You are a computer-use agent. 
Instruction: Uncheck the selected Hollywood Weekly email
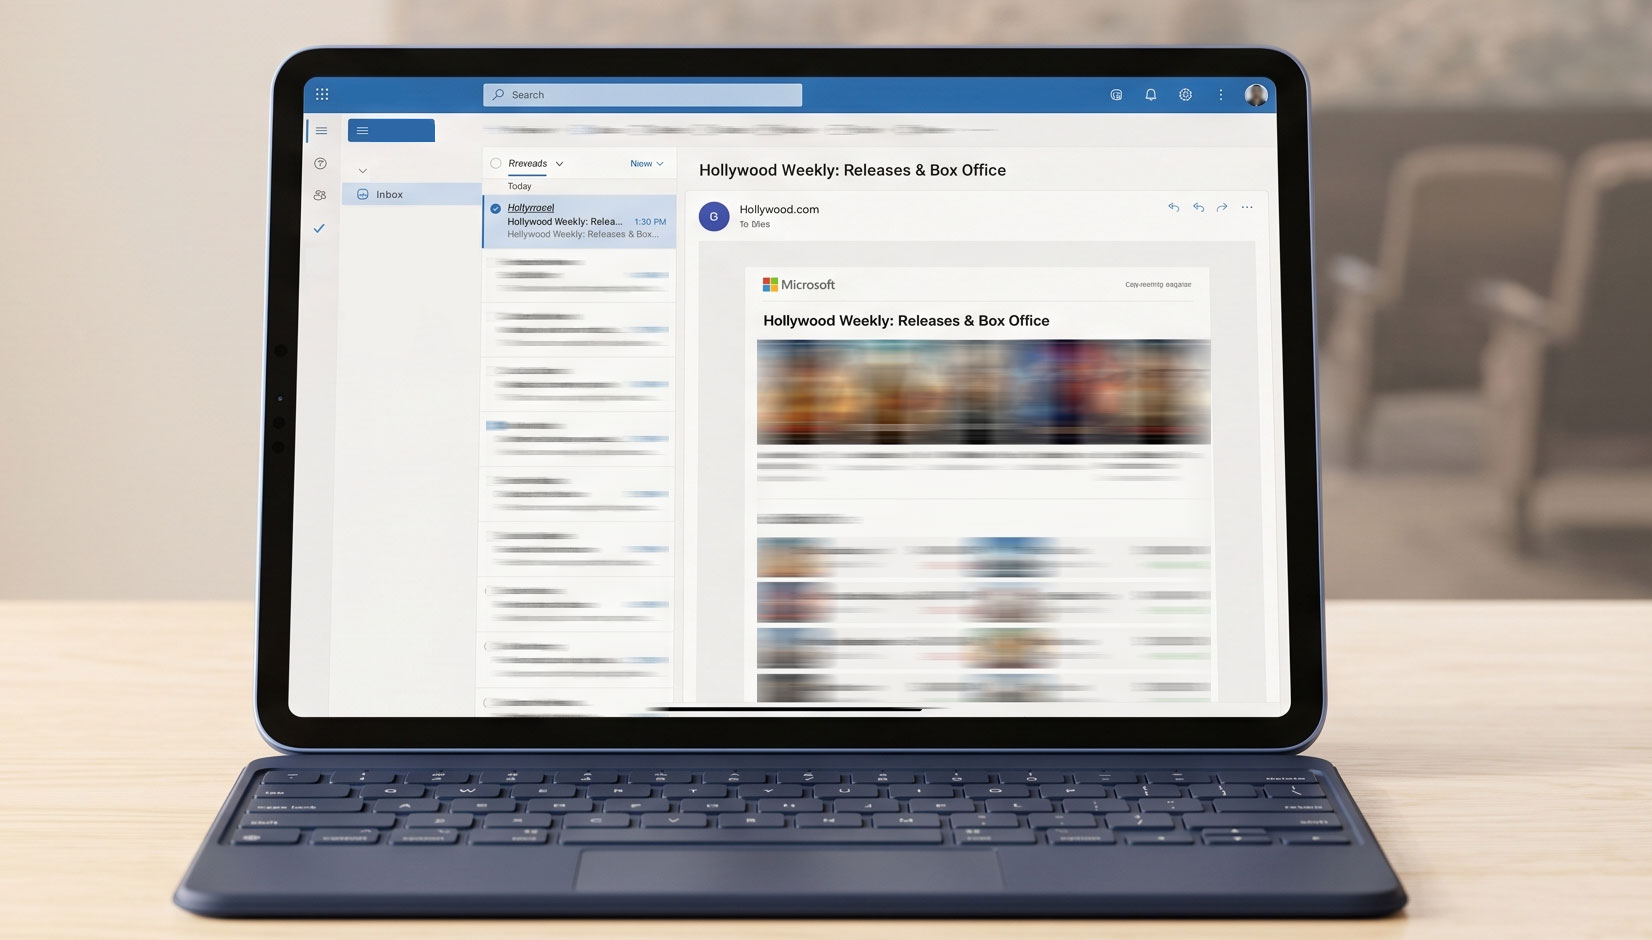tap(495, 209)
